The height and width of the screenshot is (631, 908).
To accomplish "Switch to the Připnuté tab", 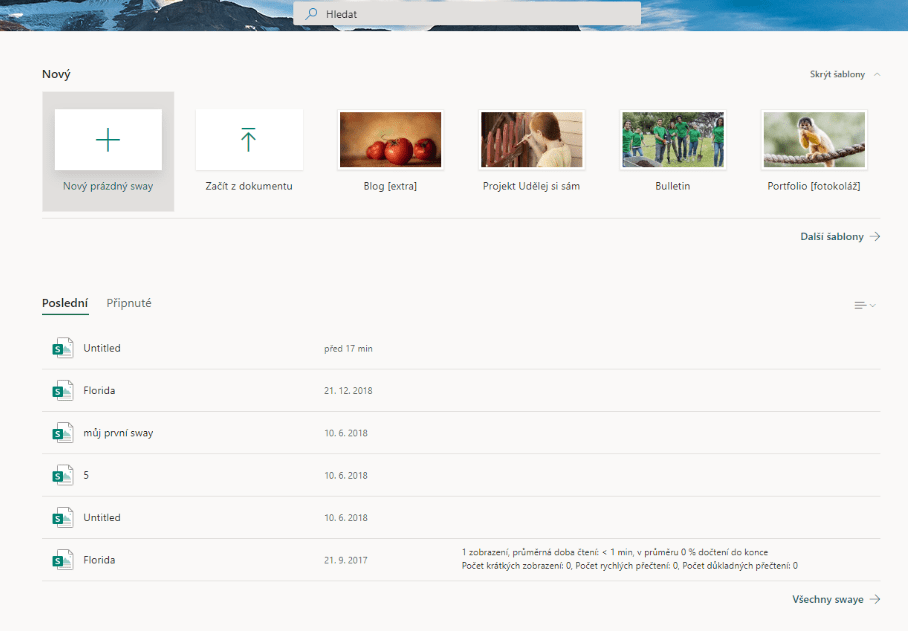I will [129, 303].
